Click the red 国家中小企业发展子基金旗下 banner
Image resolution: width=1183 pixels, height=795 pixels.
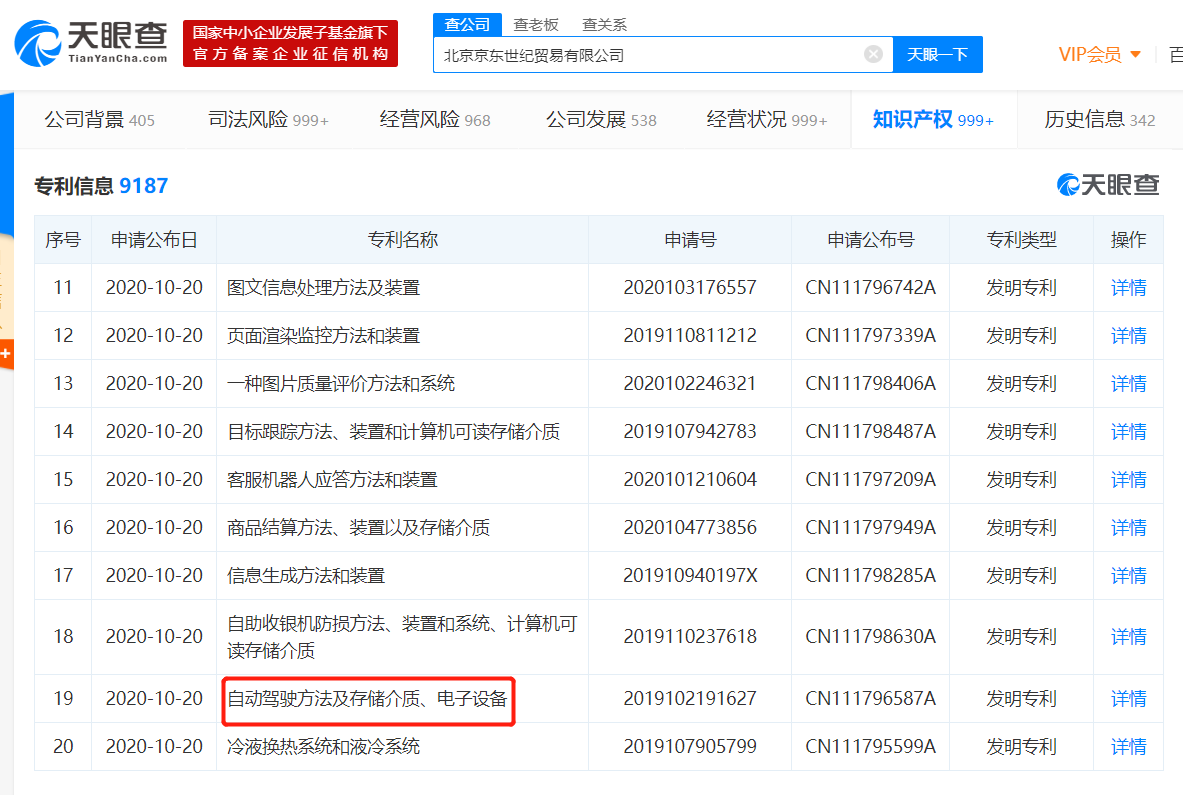coord(290,43)
